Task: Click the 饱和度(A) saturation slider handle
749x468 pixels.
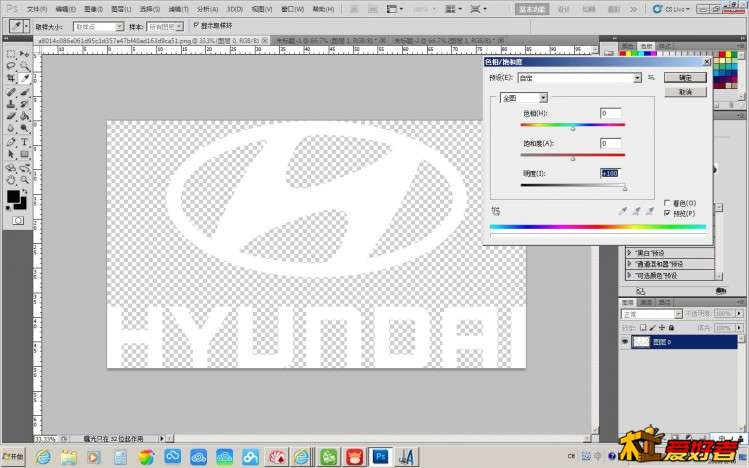Action: coord(573,159)
